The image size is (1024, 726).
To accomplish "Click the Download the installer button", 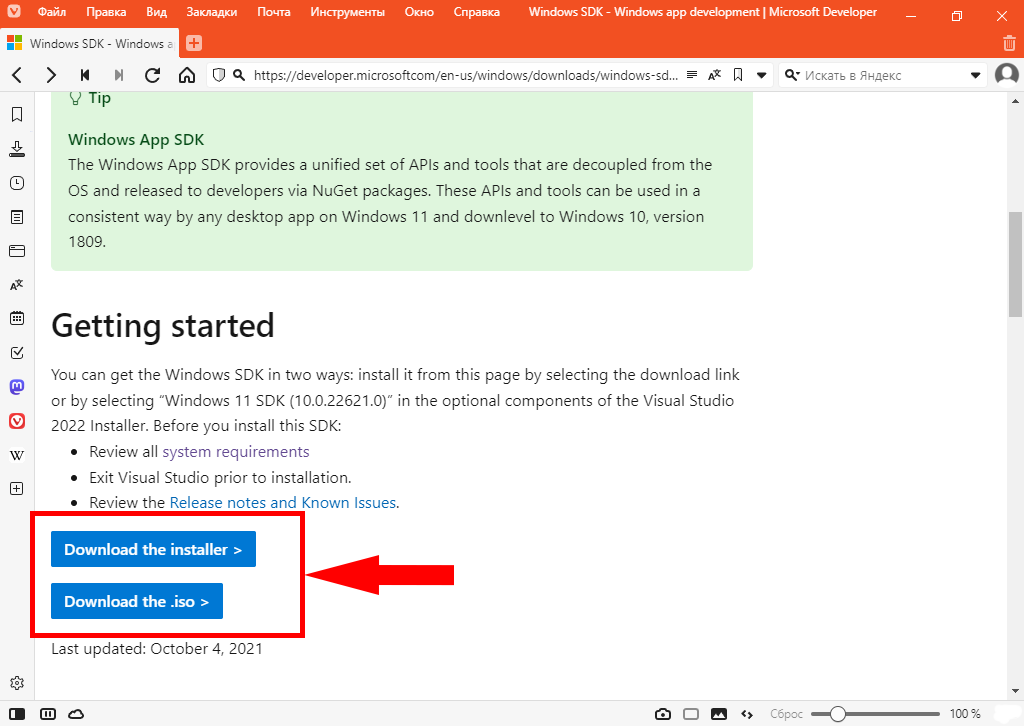I will tap(153, 549).
